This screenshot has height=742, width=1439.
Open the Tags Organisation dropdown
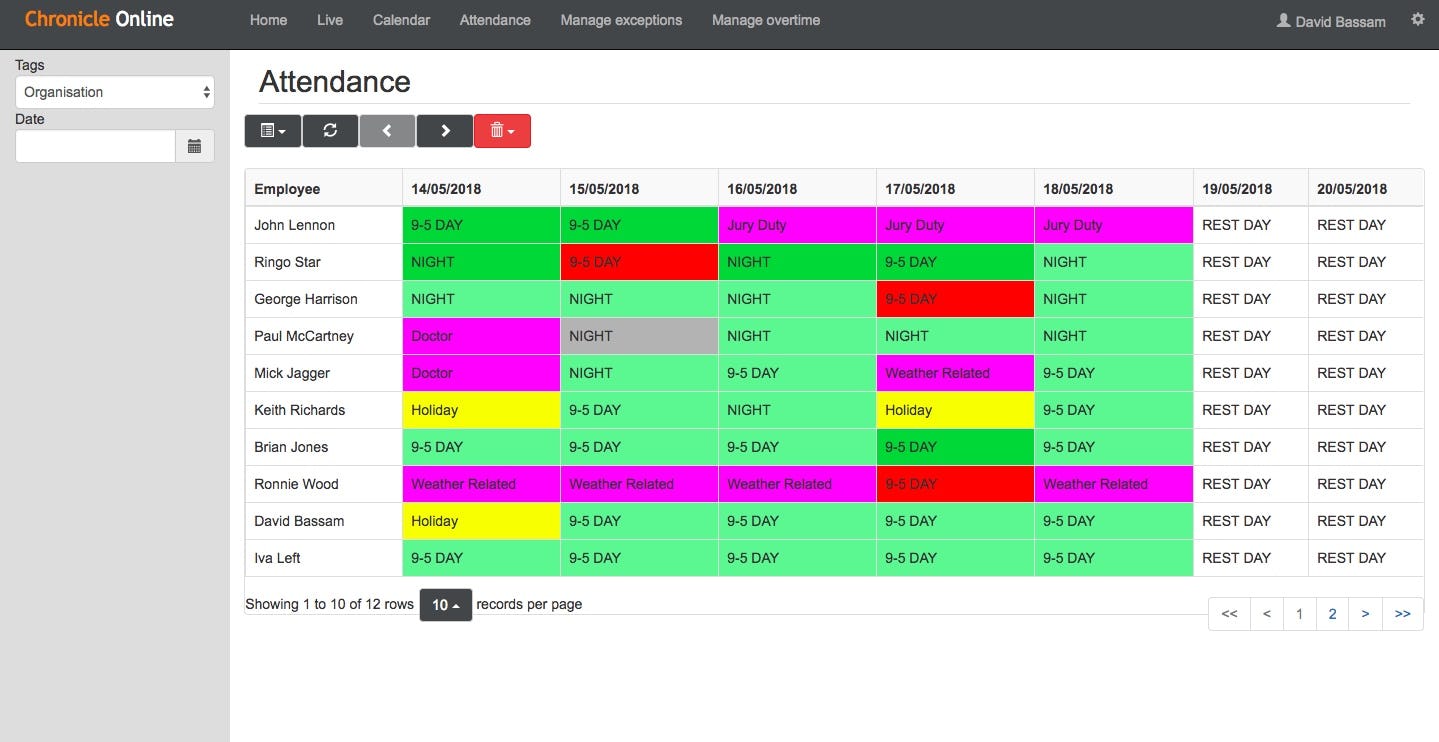click(114, 92)
